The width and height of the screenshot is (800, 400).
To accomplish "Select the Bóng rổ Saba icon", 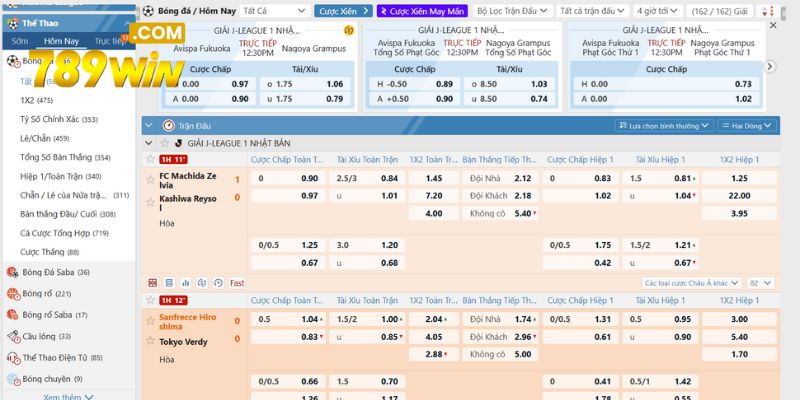I will 13,315.
